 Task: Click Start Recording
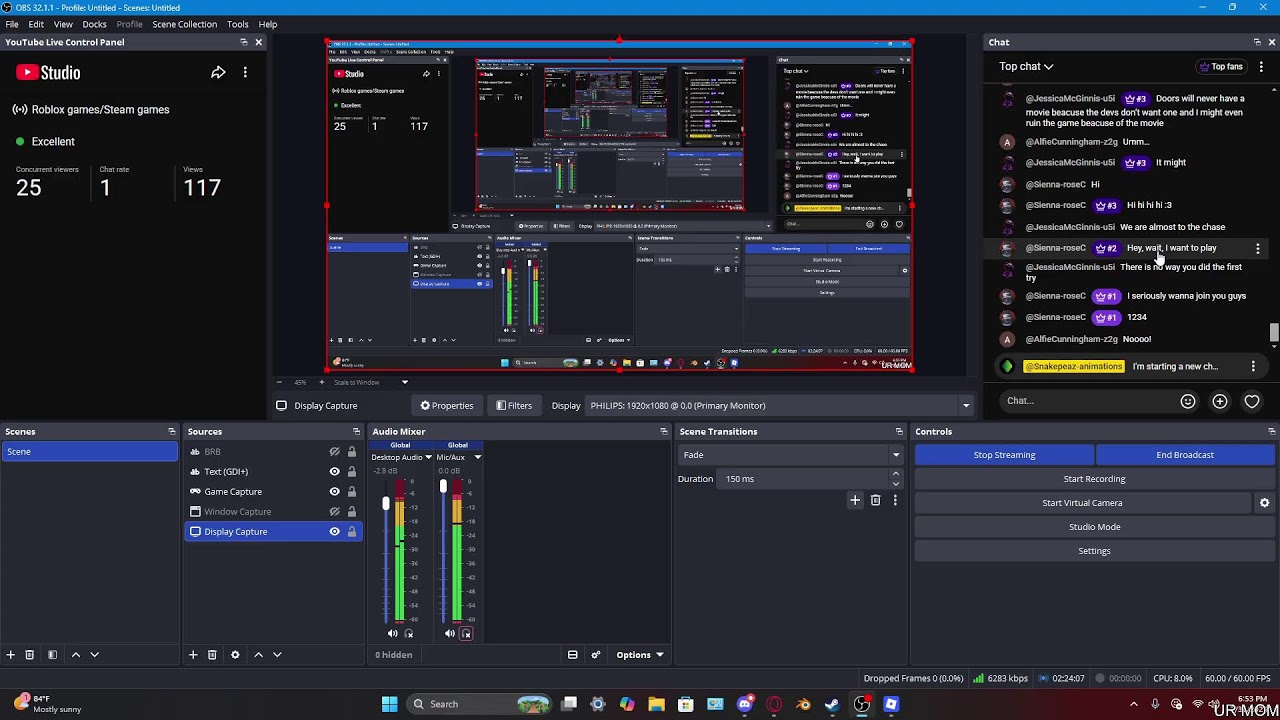point(1094,479)
